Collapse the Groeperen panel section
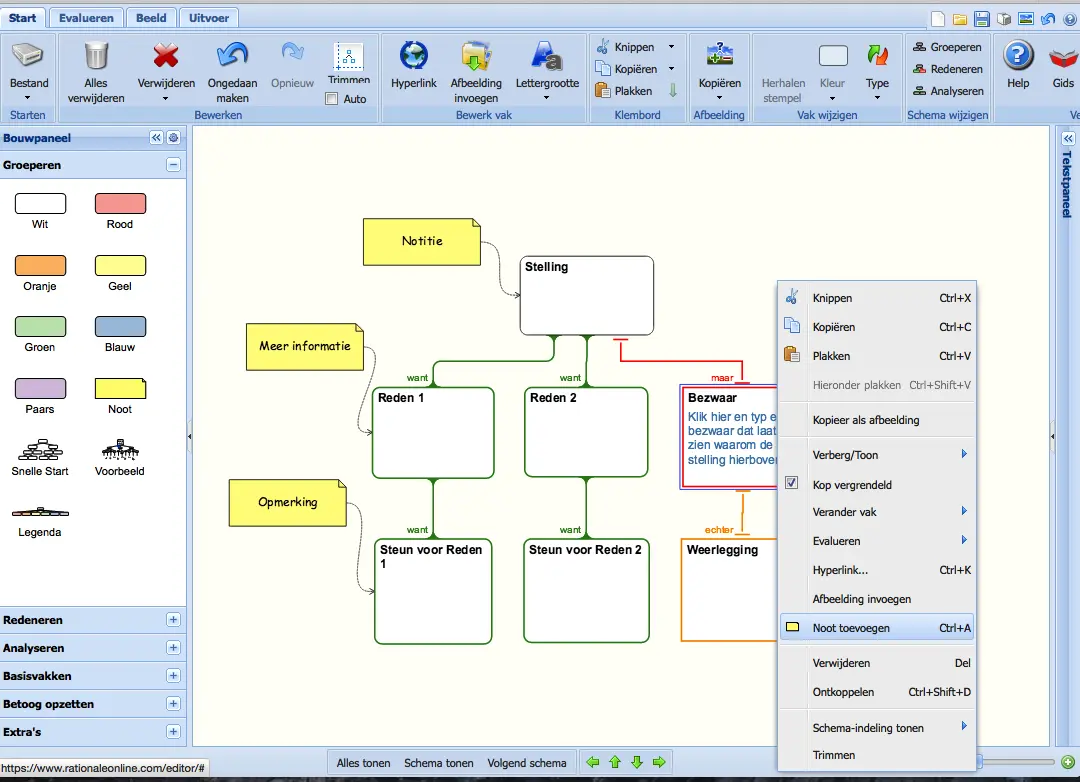The height and width of the screenshot is (782, 1080). (x=173, y=165)
